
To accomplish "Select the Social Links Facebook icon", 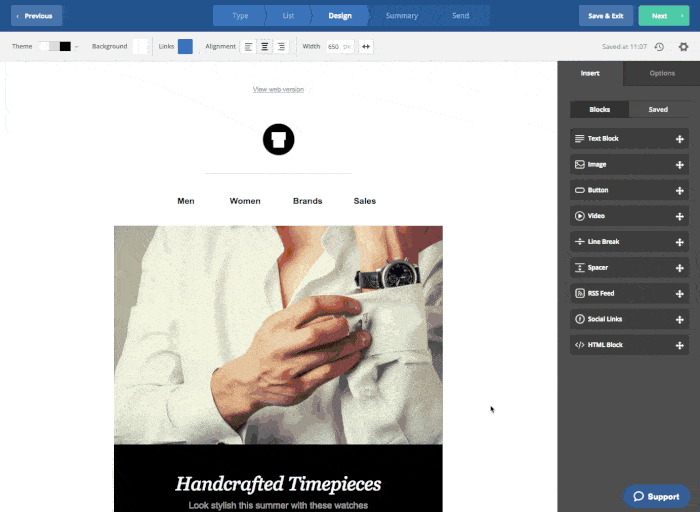I will tap(579, 319).
